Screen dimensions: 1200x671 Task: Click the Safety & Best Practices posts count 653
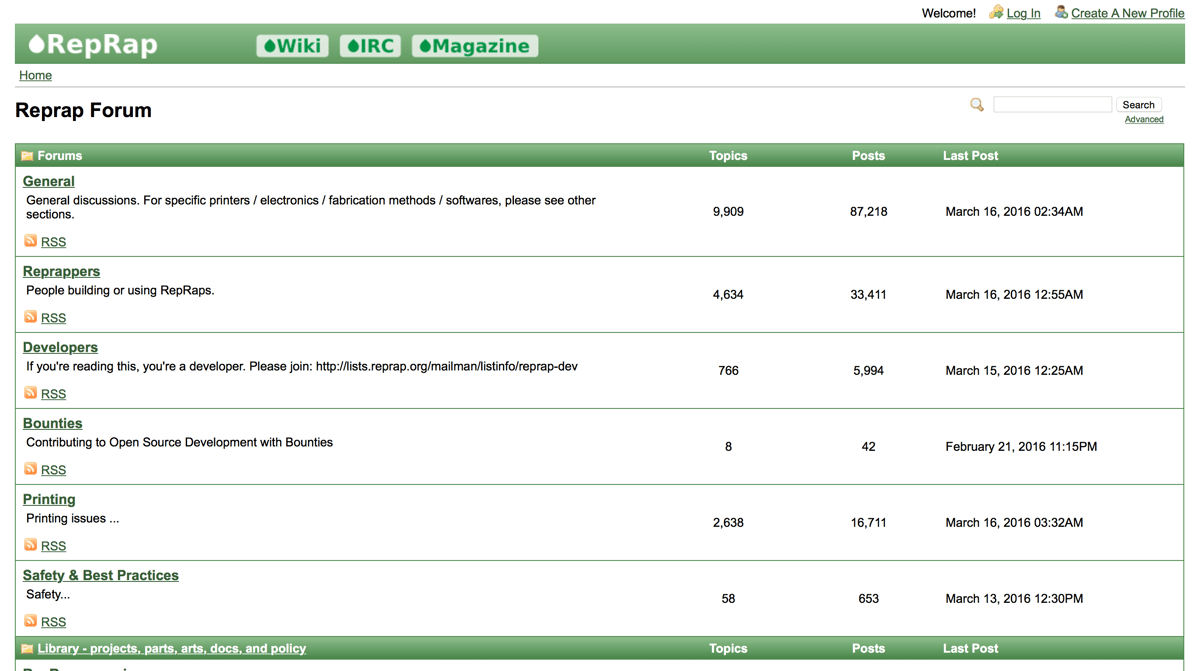pos(868,599)
